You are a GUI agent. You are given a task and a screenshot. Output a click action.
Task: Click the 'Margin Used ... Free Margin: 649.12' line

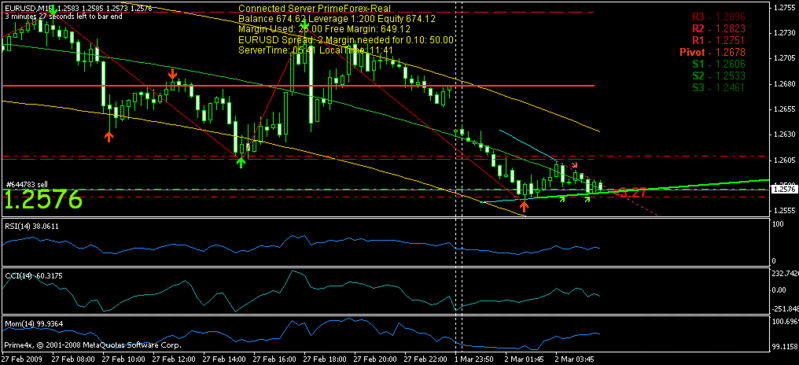[x=324, y=29]
